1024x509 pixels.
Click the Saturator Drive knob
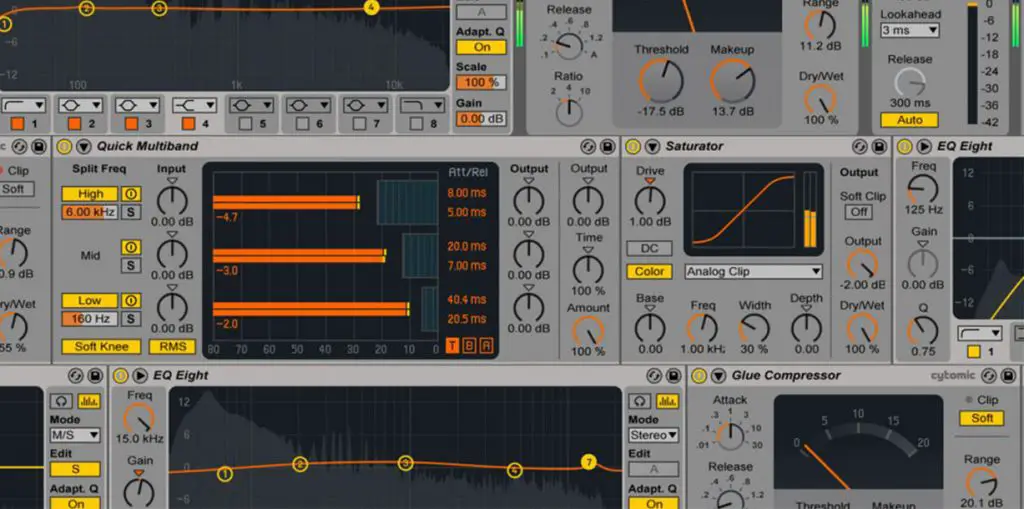coord(650,200)
